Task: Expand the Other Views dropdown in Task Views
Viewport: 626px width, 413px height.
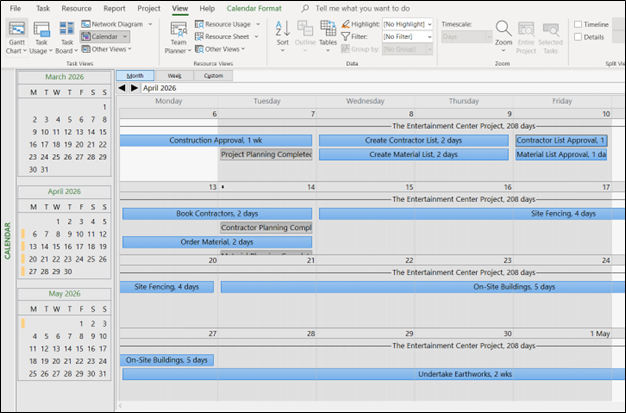Action: click(108, 49)
